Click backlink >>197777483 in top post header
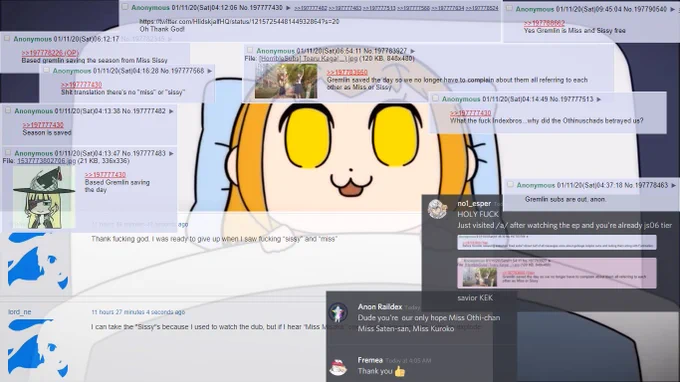Image resolution: width=680 pixels, height=382 pixels. (x=345, y=8)
